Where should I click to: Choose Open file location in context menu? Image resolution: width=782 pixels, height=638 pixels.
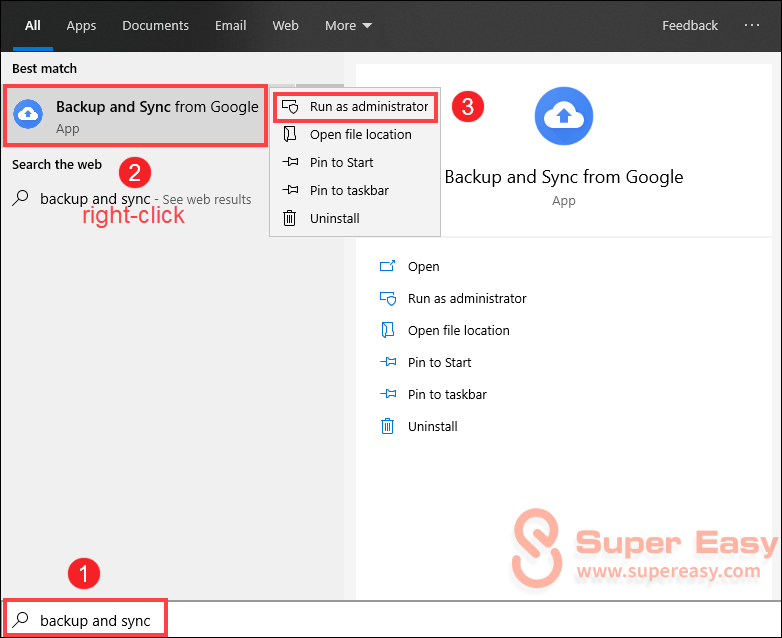point(355,135)
